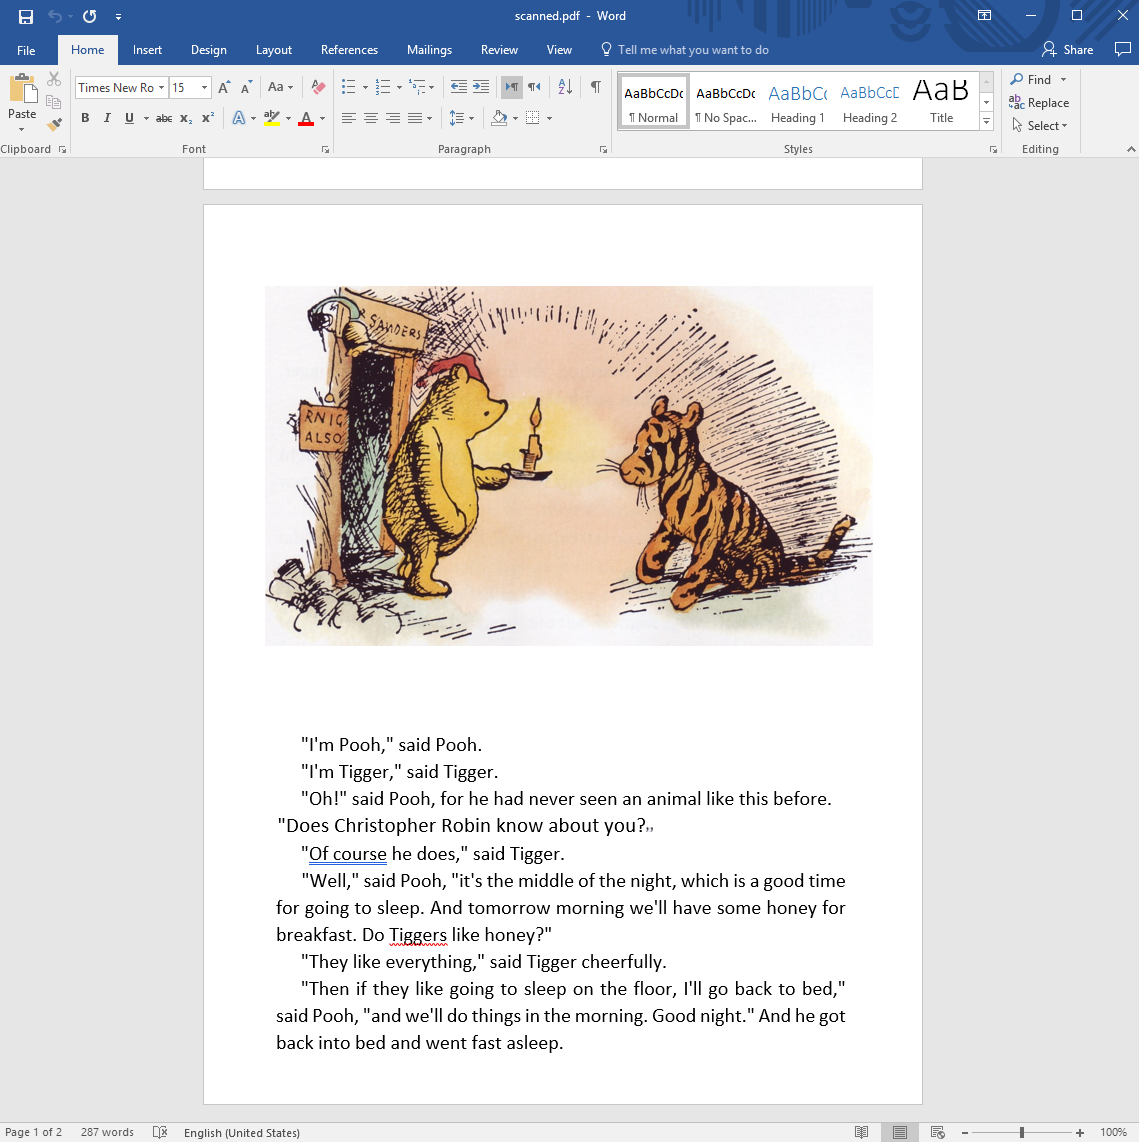Toggle Italic formatting
The image size is (1139, 1142).
click(107, 118)
